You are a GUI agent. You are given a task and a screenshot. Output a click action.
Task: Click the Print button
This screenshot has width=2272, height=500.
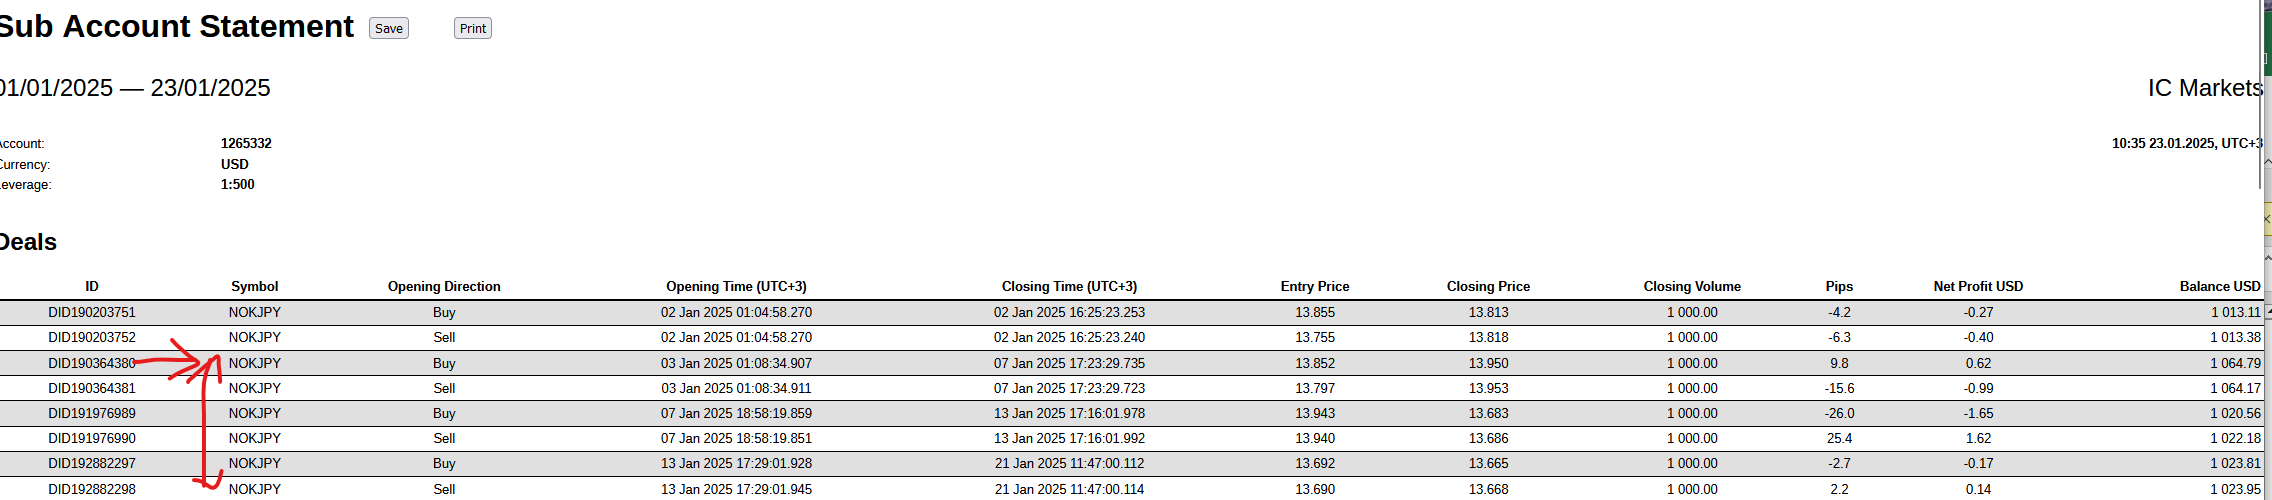pos(473,28)
